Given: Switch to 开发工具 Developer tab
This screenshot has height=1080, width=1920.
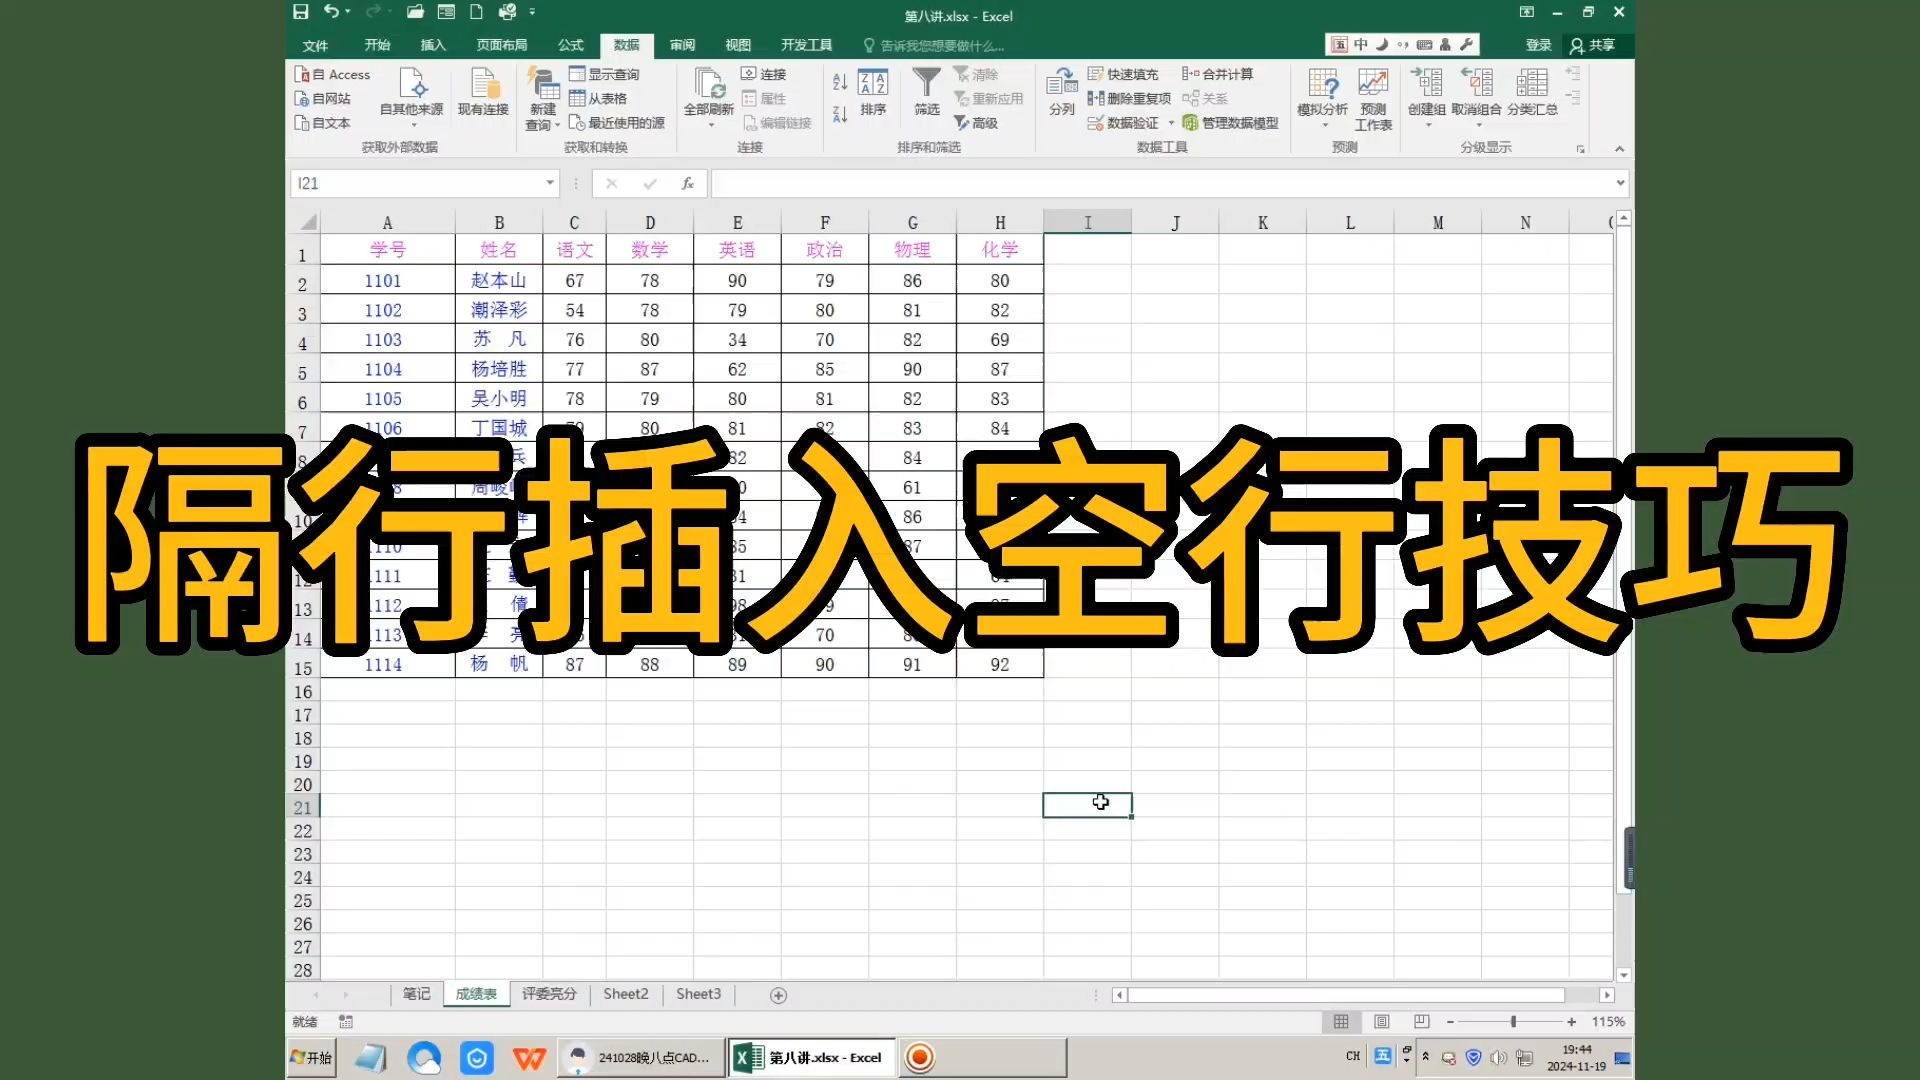Looking at the screenshot, I should (807, 45).
